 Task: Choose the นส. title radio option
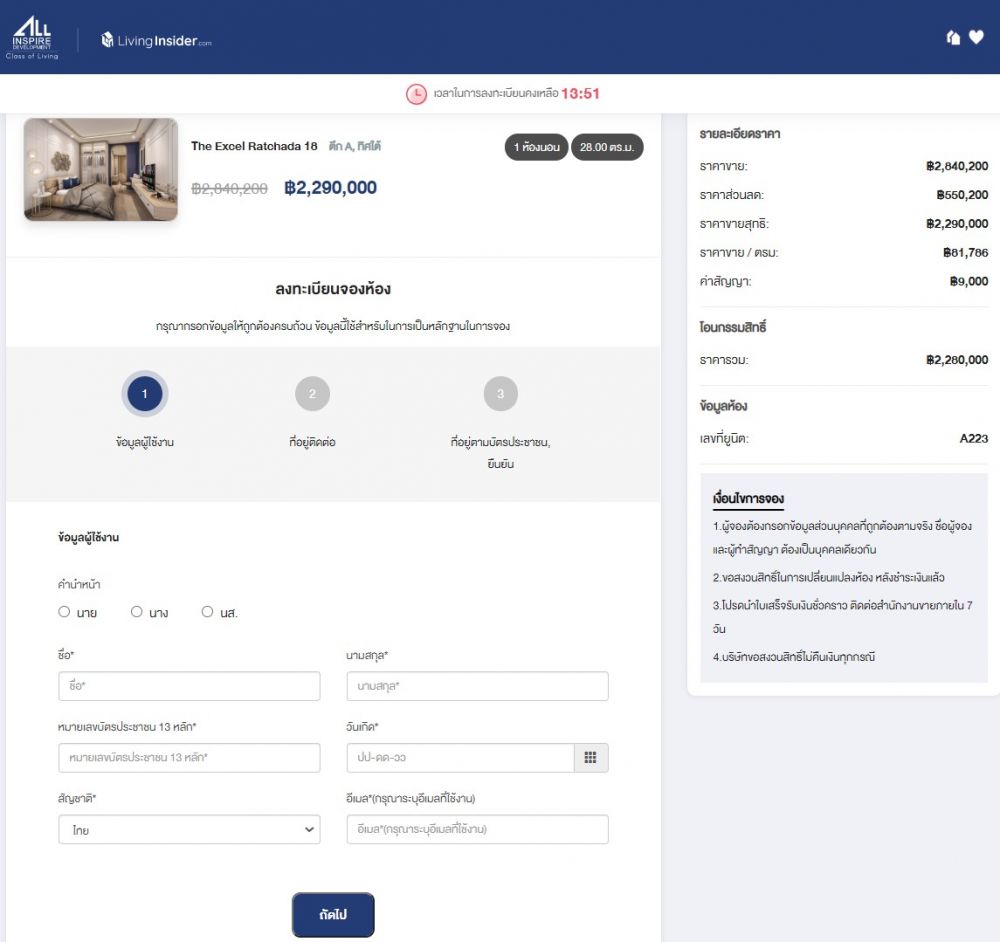point(208,612)
